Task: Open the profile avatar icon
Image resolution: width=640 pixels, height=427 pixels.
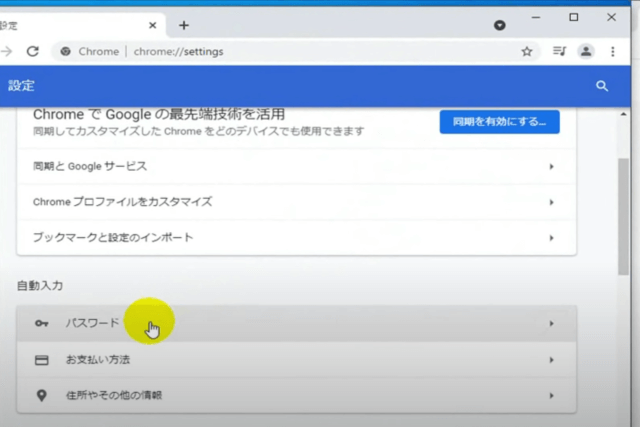Action: (x=586, y=51)
